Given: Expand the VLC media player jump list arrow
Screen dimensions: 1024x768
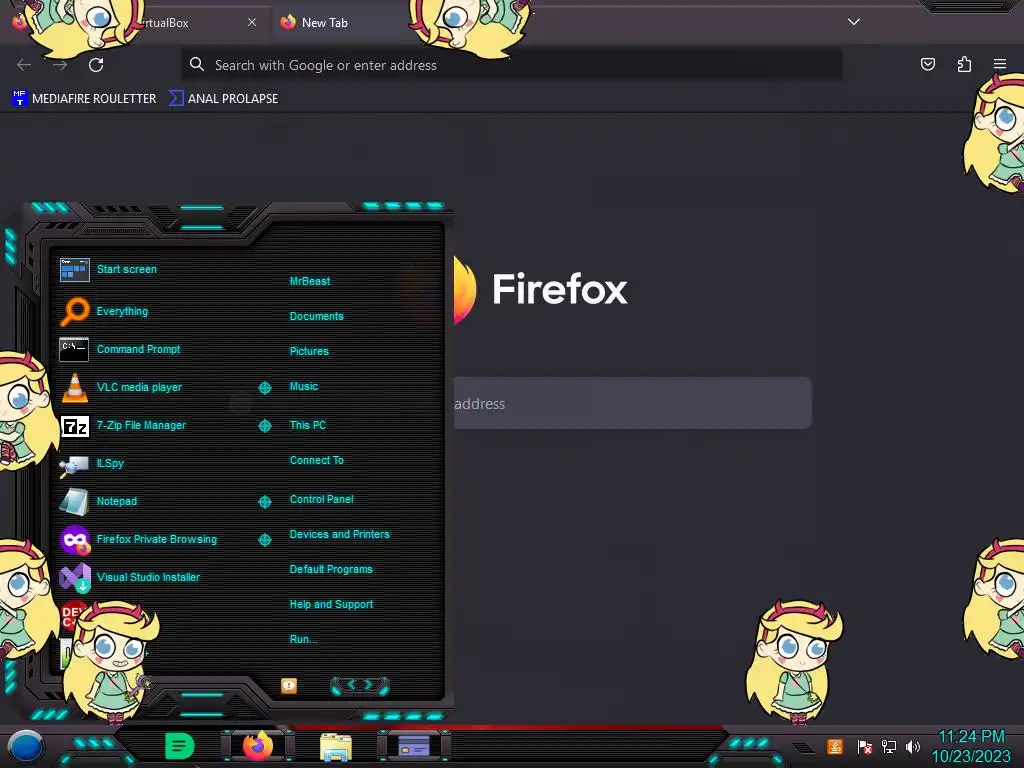Looking at the screenshot, I should coord(264,388).
